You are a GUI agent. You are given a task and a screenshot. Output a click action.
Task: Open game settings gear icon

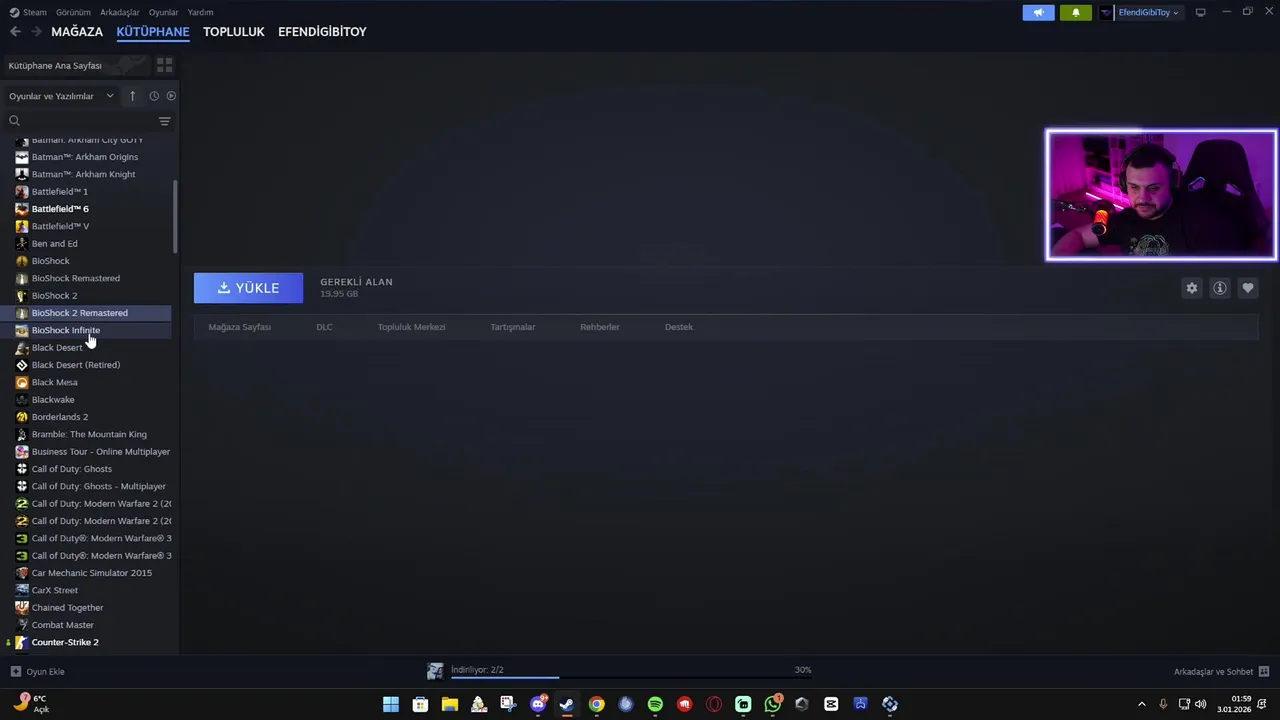click(1192, 288)
